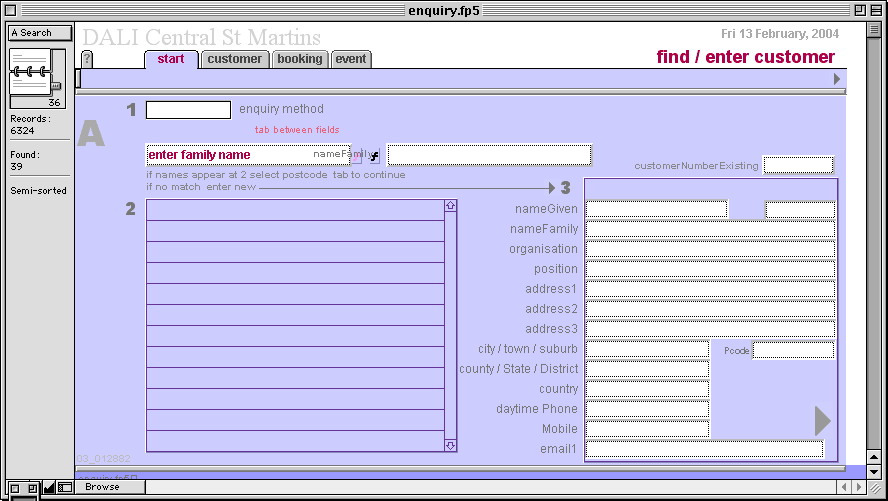This screenshot has height=501, width=888.
Task: Click the 'enter family name' field
Action: [x=230, y=155]
